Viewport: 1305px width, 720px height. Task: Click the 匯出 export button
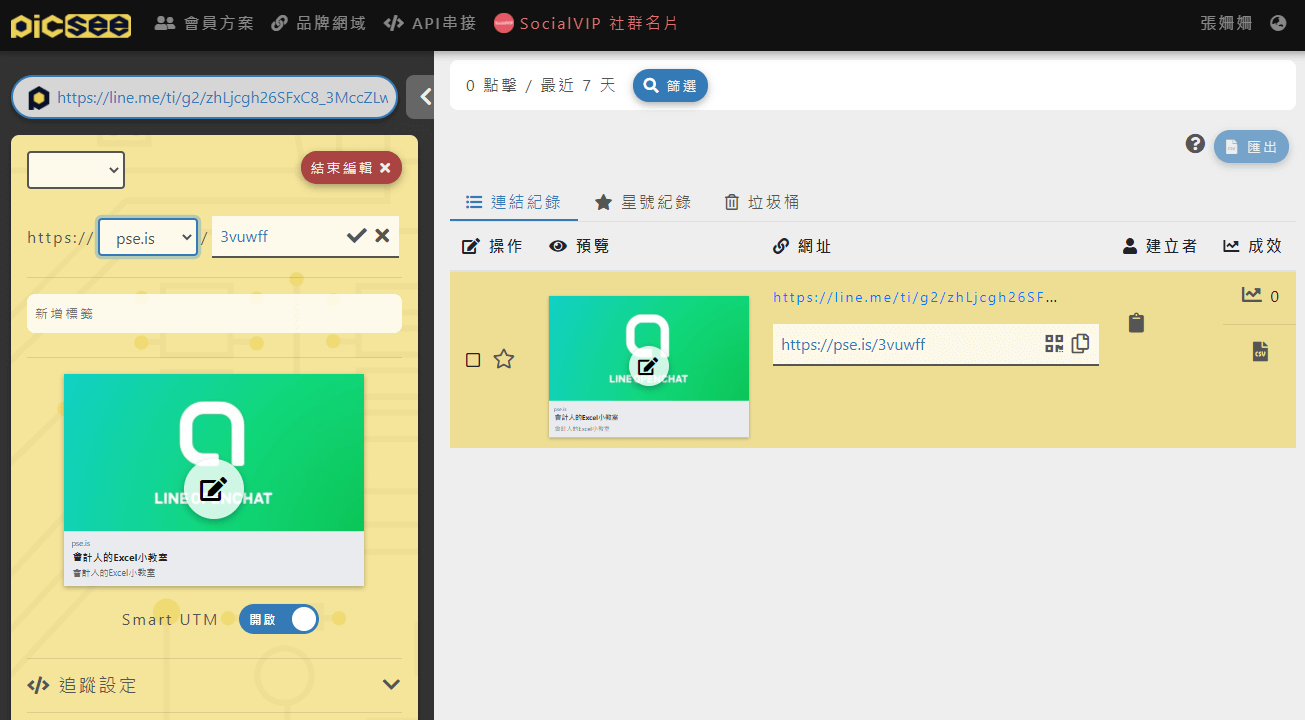pos(1251,147)
